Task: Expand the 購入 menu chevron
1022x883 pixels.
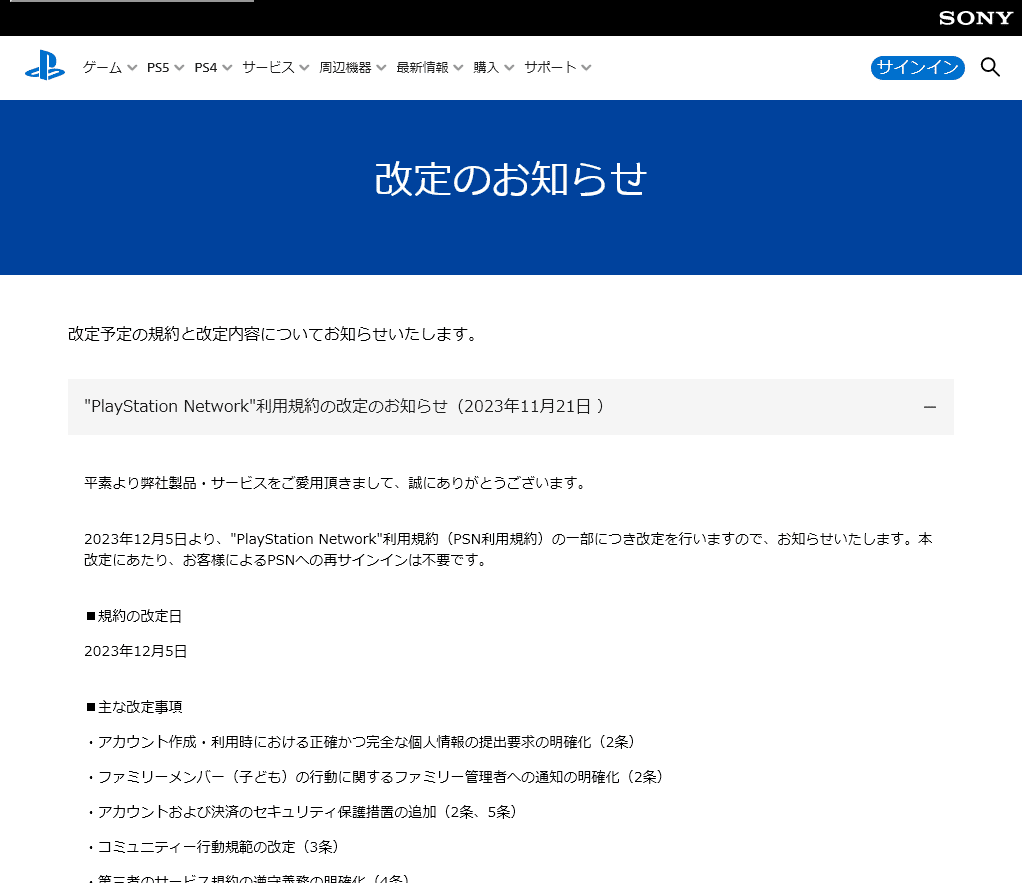Action: click(x=509, y=68)
